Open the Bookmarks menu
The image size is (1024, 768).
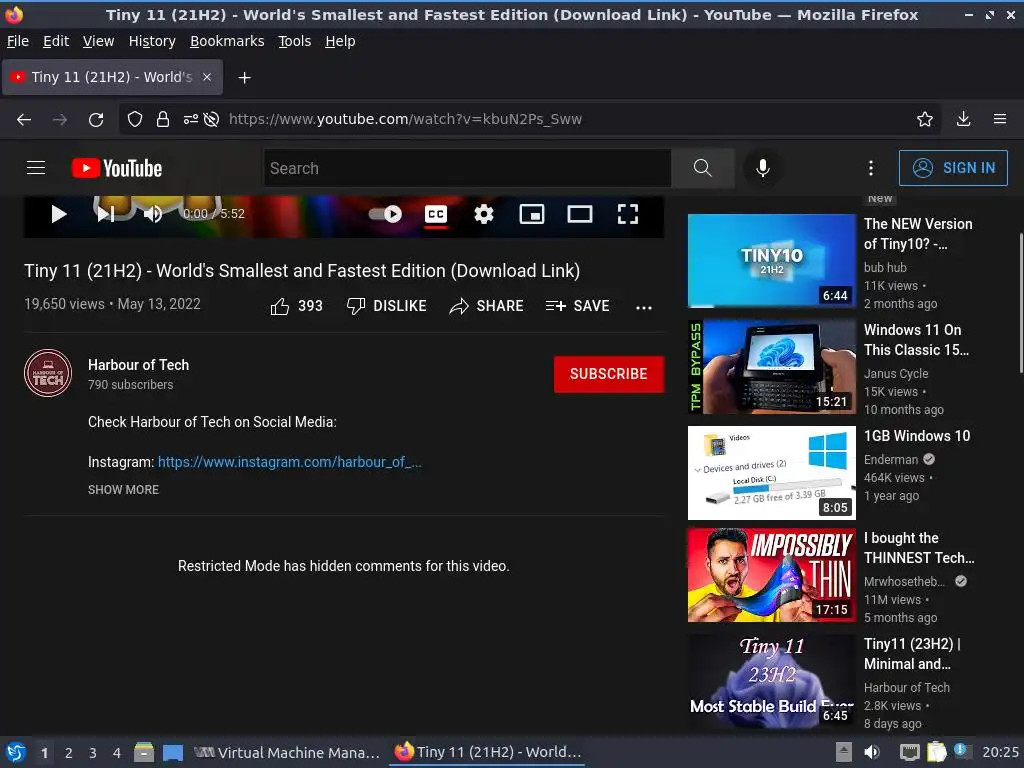pos(227,41)
